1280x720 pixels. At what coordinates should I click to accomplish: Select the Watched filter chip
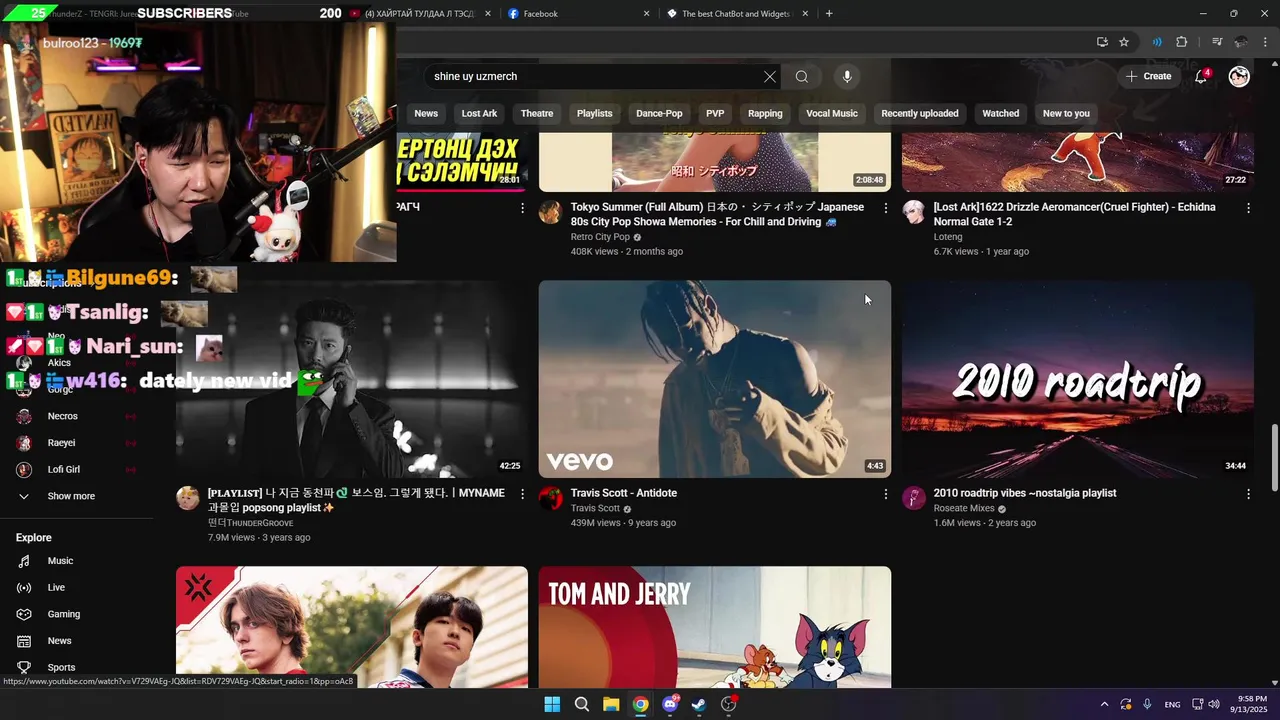(x=1000, y=113)
